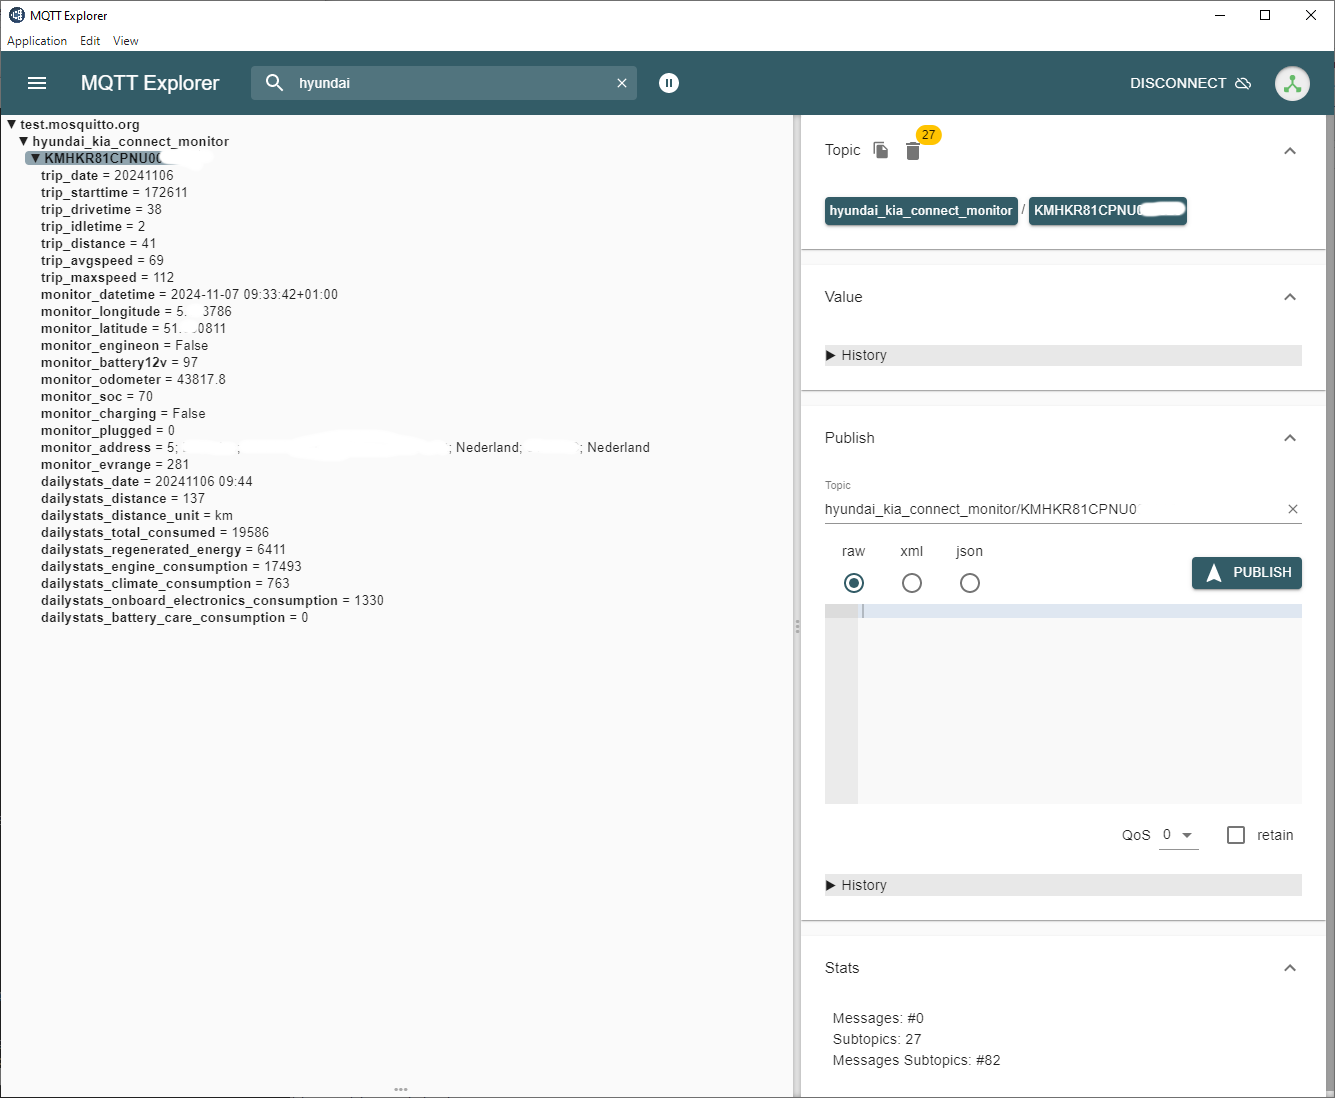Viewport: 1335px width, 1098px height.
Task: Select monitor_engineon = False row
Action: (125, 346)
